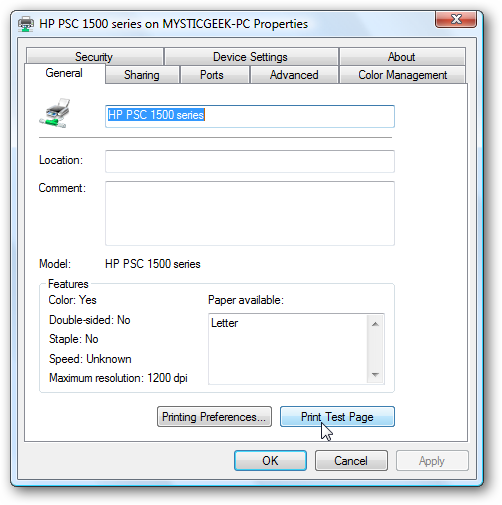Confirm with the OK button
502x505 pixels.
pos(270,461)
